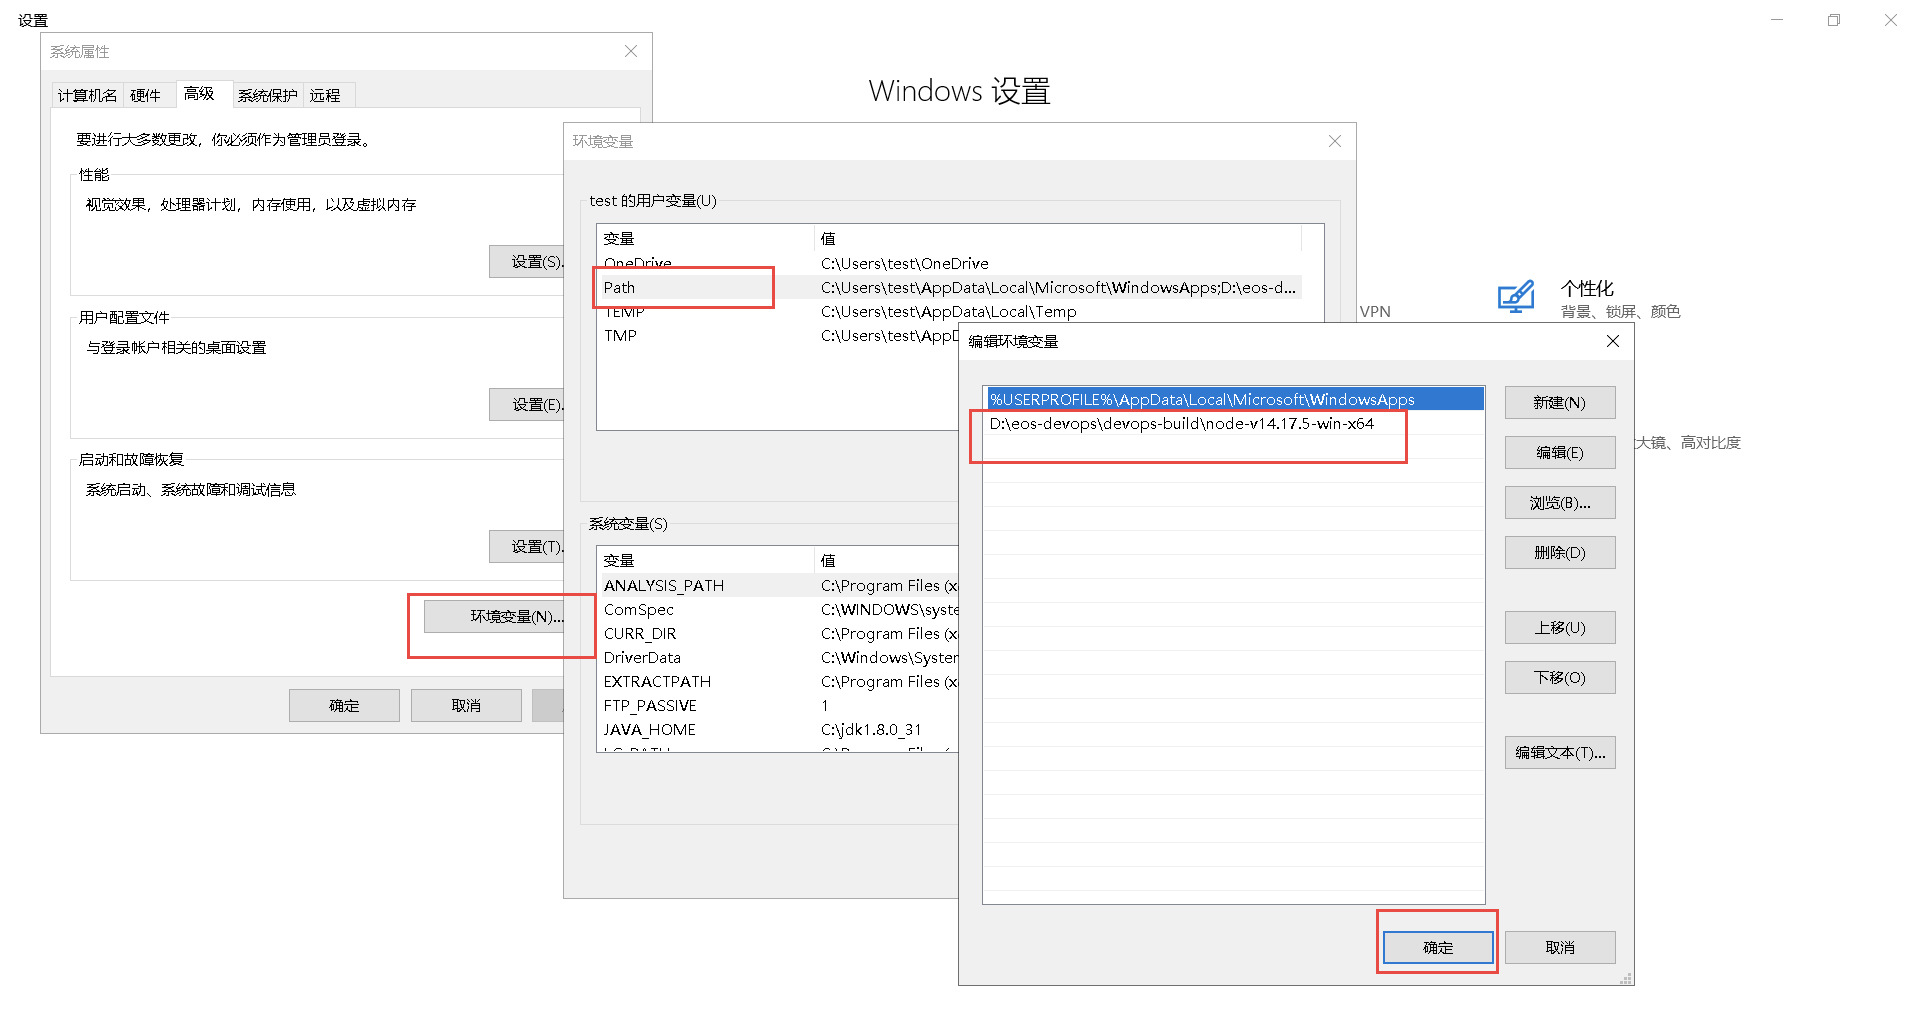Confirm edits with 确定 in 编辑环境变量 dialog
This screenshot has height=1030, width=1920.
(x=1437, y=947)
